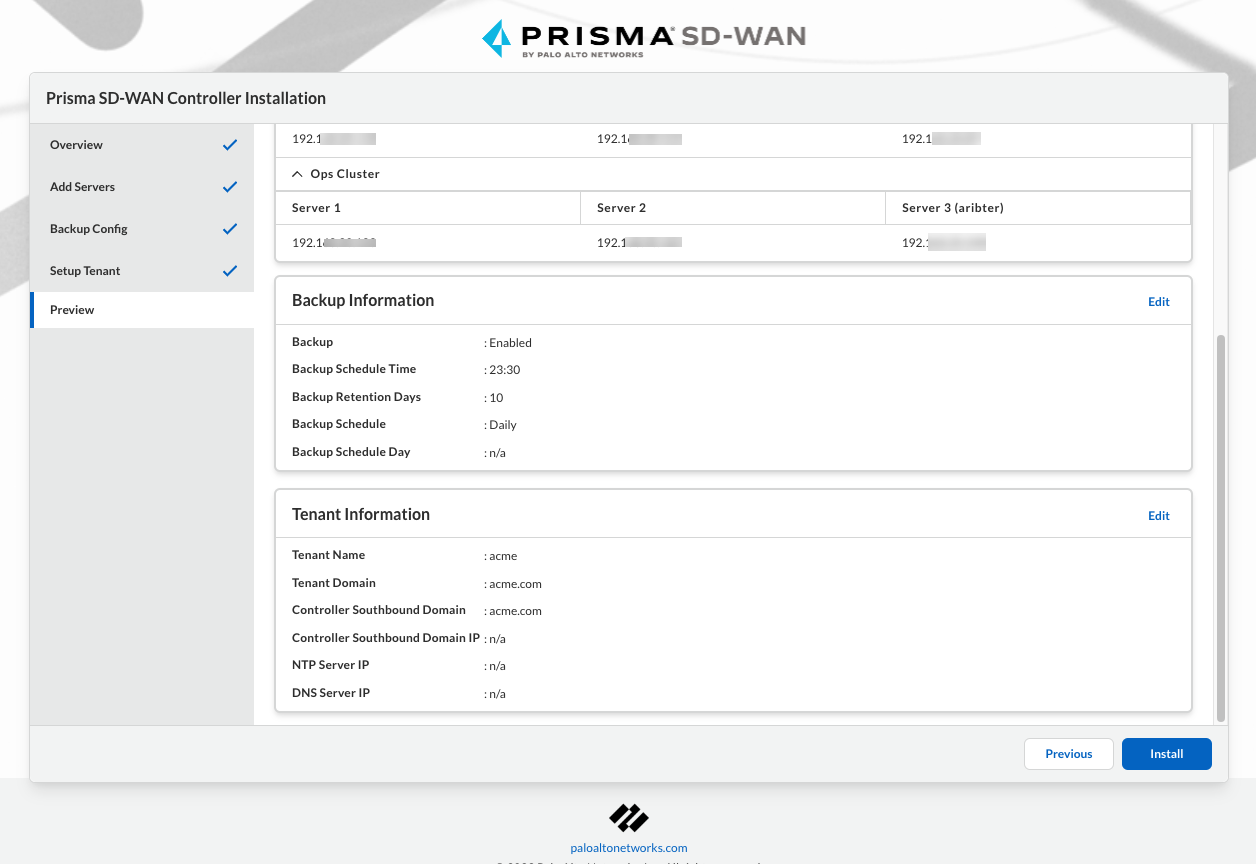Click the Backup Information heading
Viewport: 1256px width, 864px height.
tap(363, 300)
